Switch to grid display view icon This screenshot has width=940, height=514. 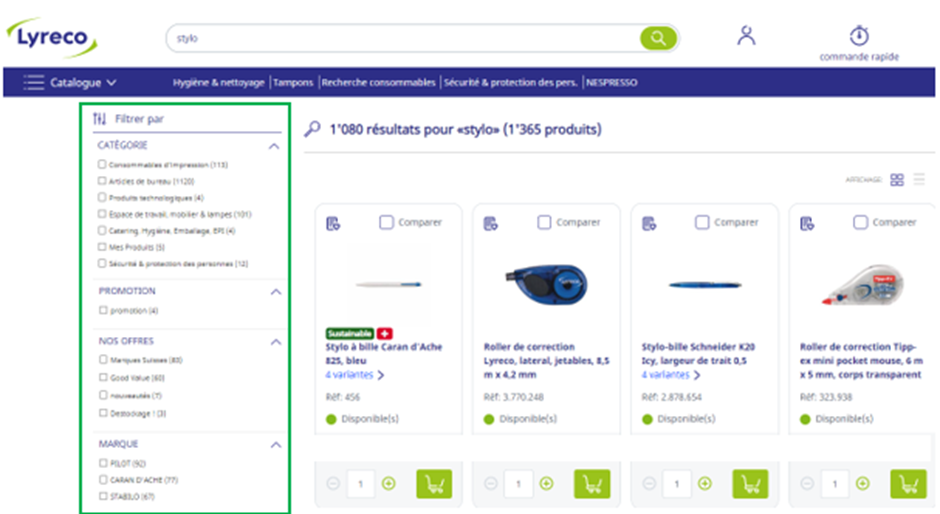pyautogui.click(x=897, y=179)
